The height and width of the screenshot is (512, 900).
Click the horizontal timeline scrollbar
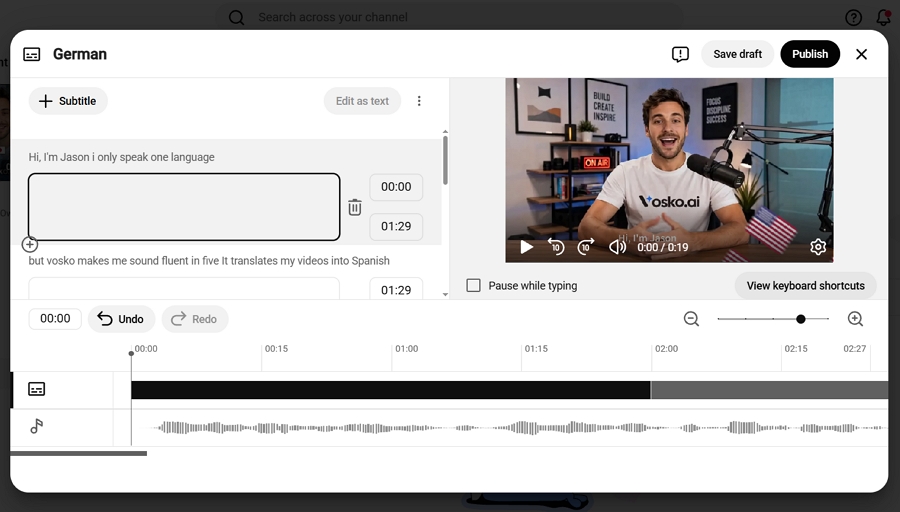(x=79, y=453)
